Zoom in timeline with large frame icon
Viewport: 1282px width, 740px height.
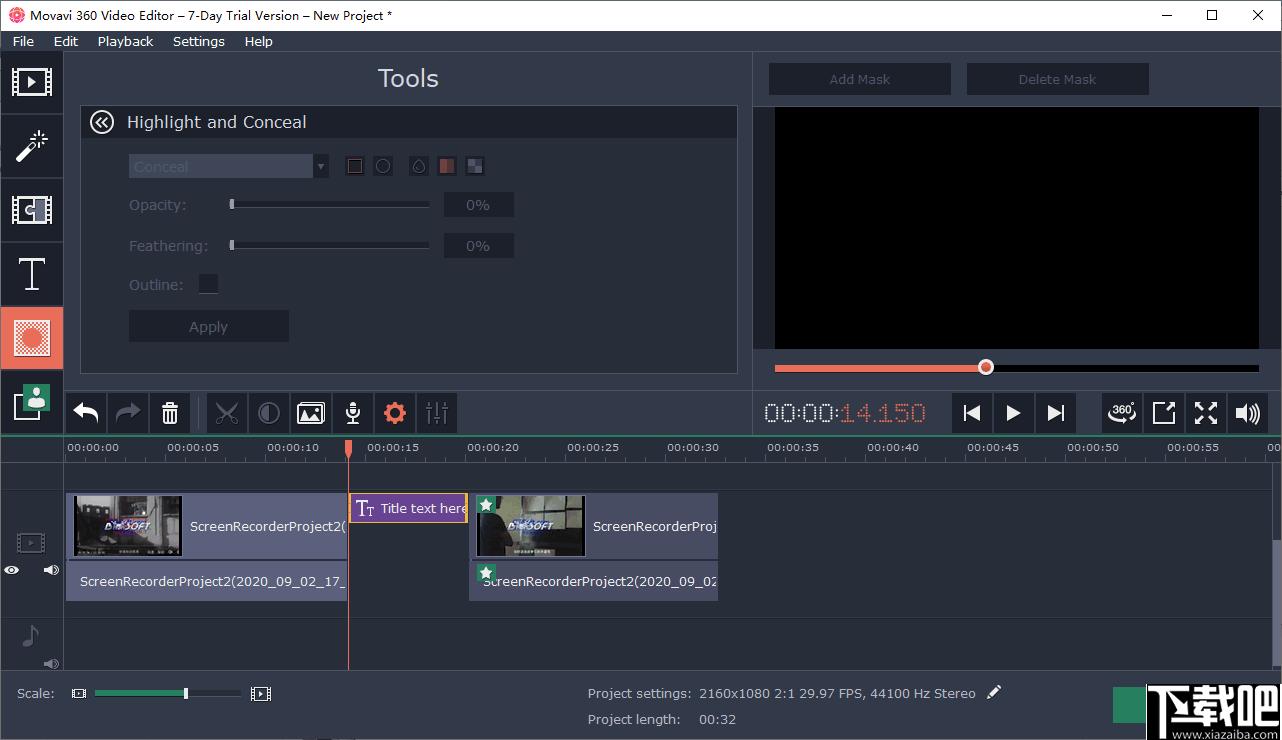(261, 693)
